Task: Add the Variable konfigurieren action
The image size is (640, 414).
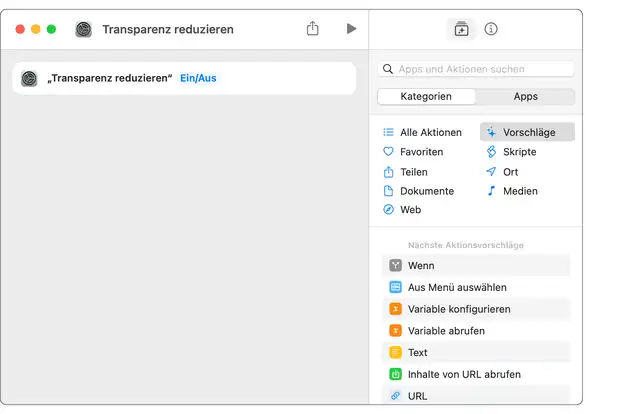Action: (x=459, y=309)
